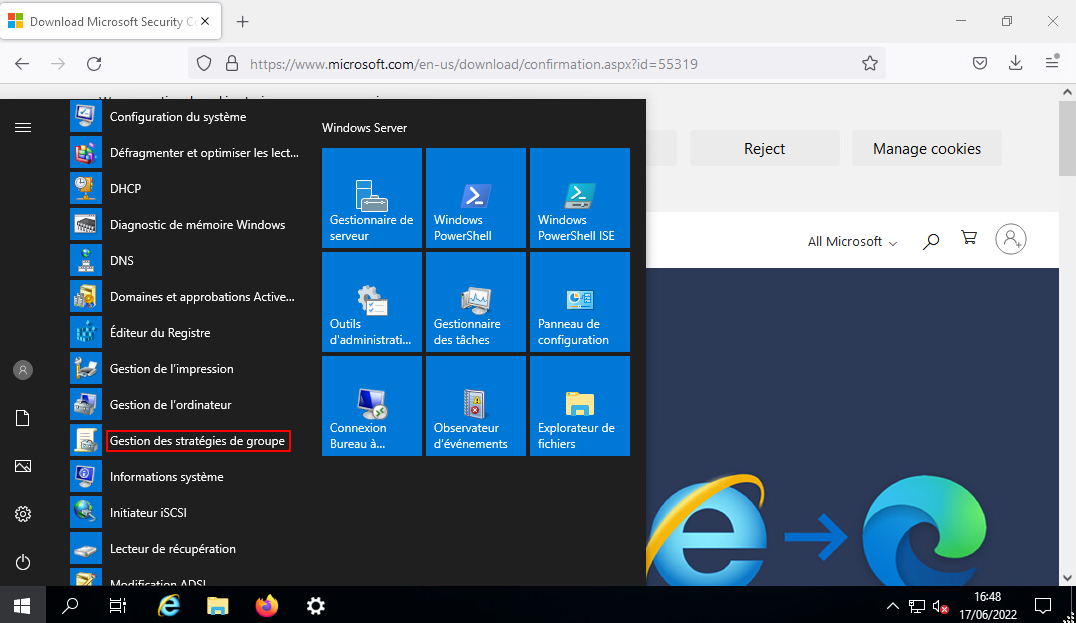Bookmark this page with star icon

pos(870,64)
